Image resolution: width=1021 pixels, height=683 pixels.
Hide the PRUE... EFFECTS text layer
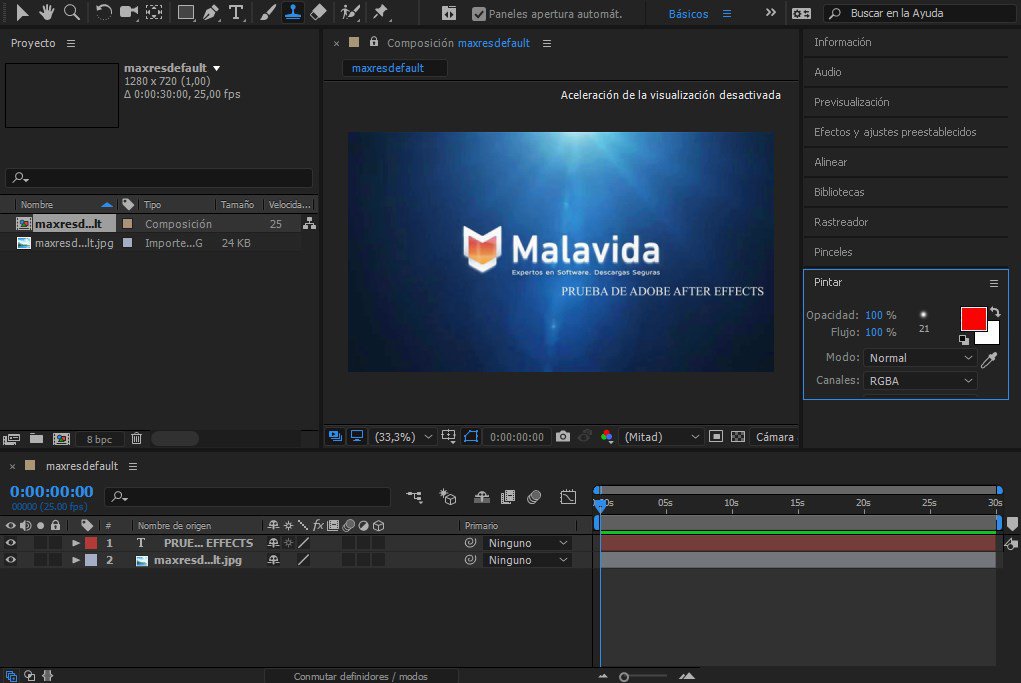pos(10,542)
